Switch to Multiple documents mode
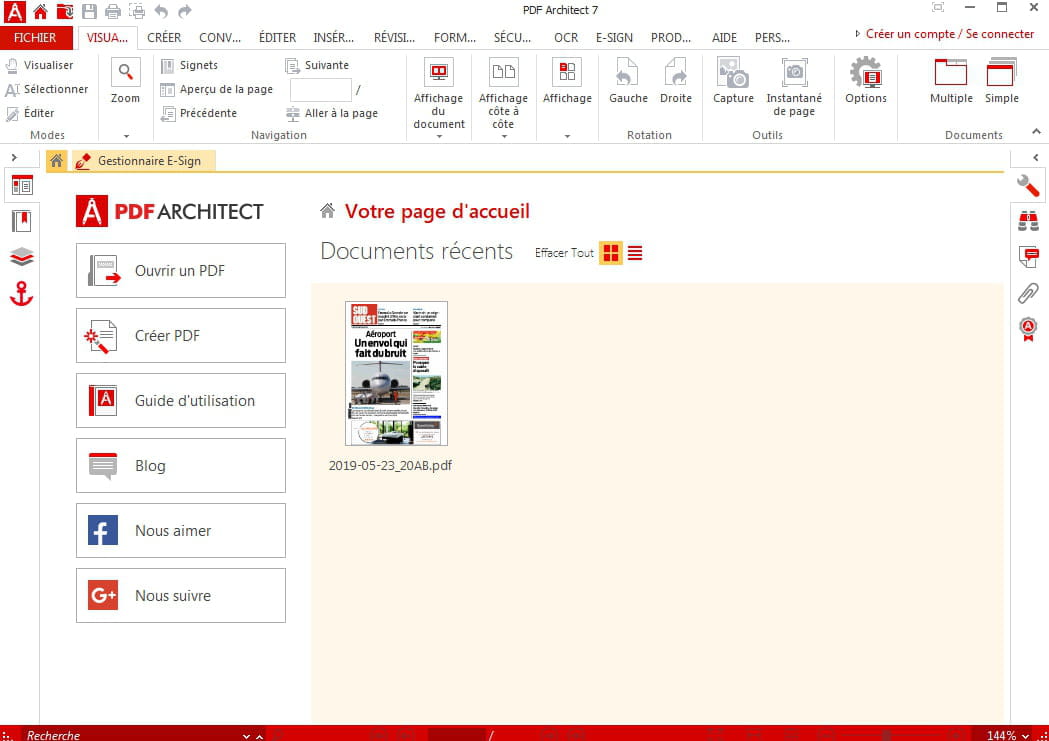The image size is (1049, 741). (951, 81)
